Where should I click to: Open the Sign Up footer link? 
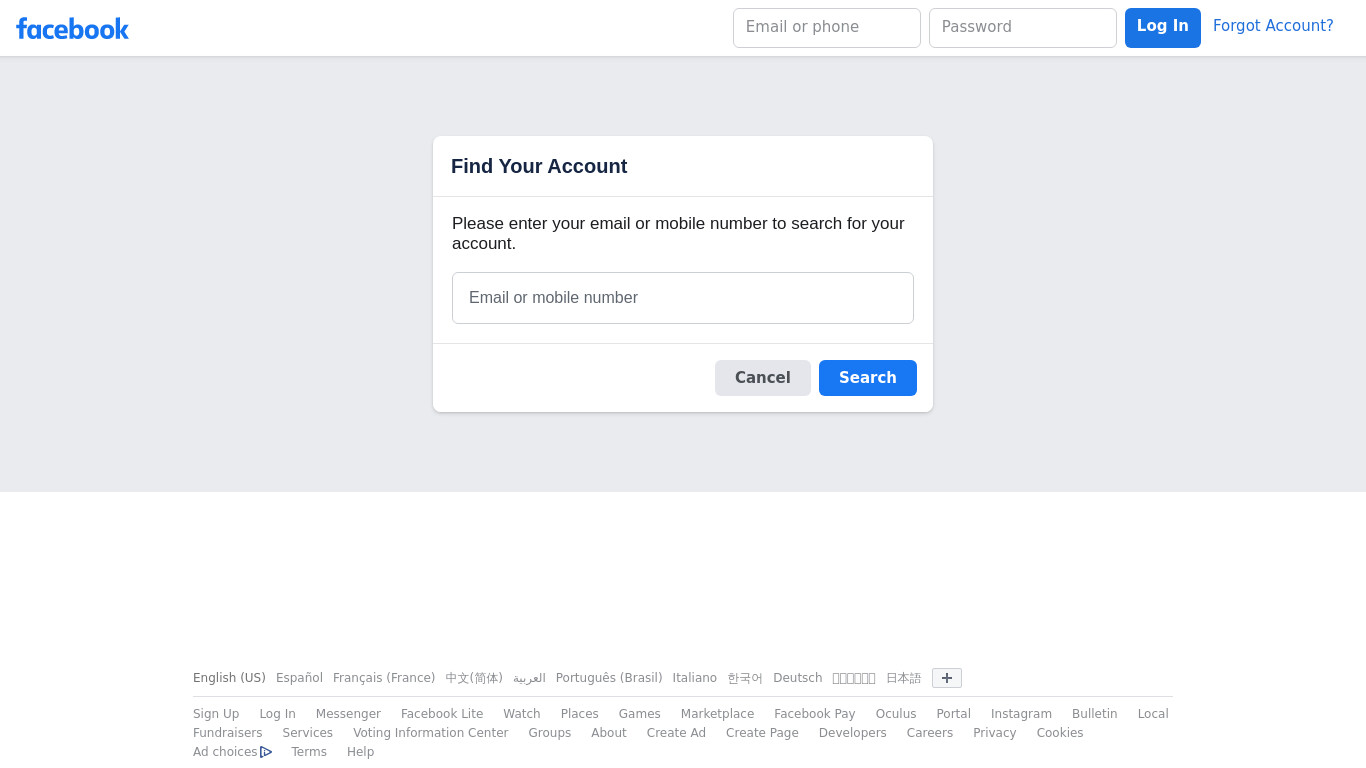coord(216,714)
